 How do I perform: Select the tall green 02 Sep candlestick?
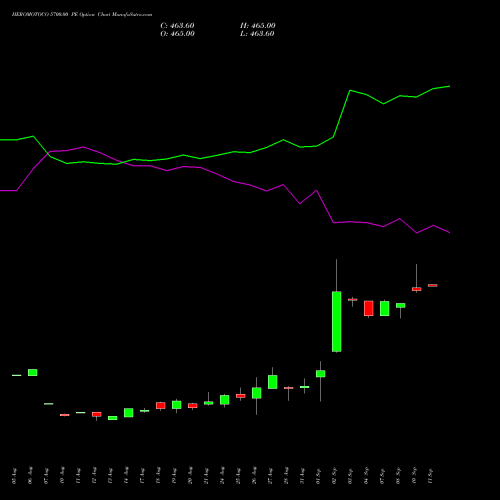click(x=336, y=322)
